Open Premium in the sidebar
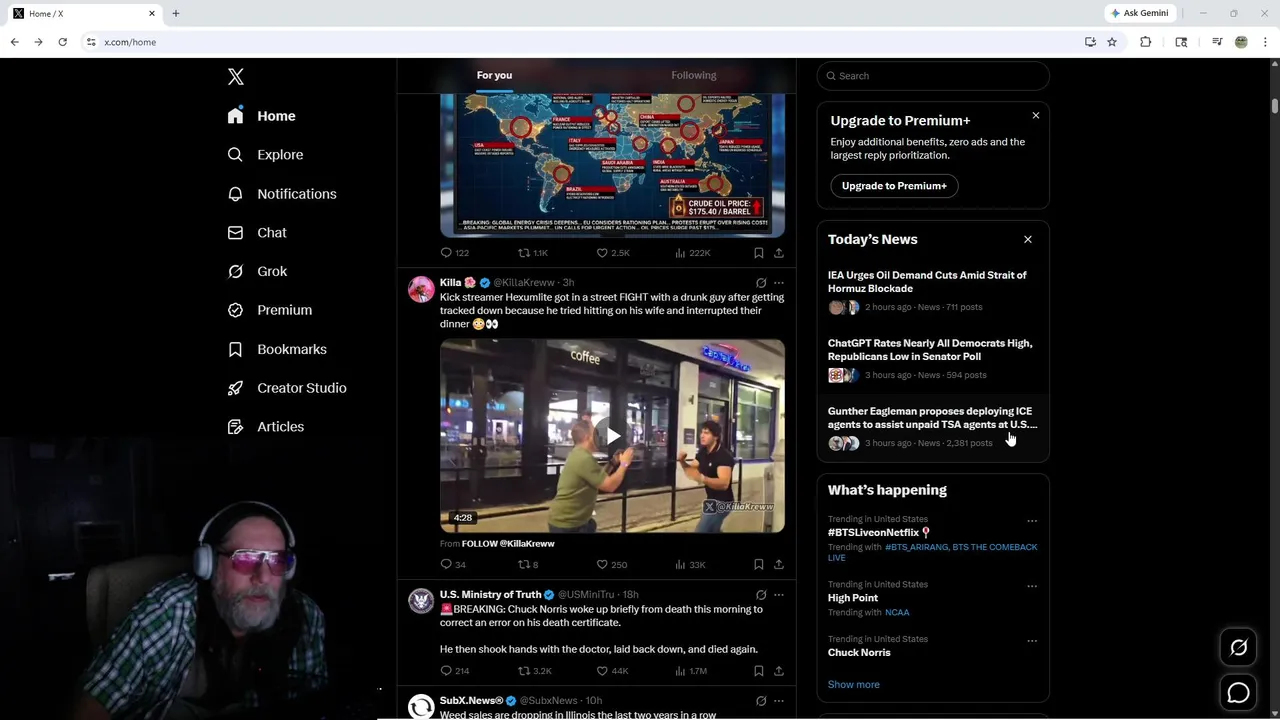 pos(270,310)
